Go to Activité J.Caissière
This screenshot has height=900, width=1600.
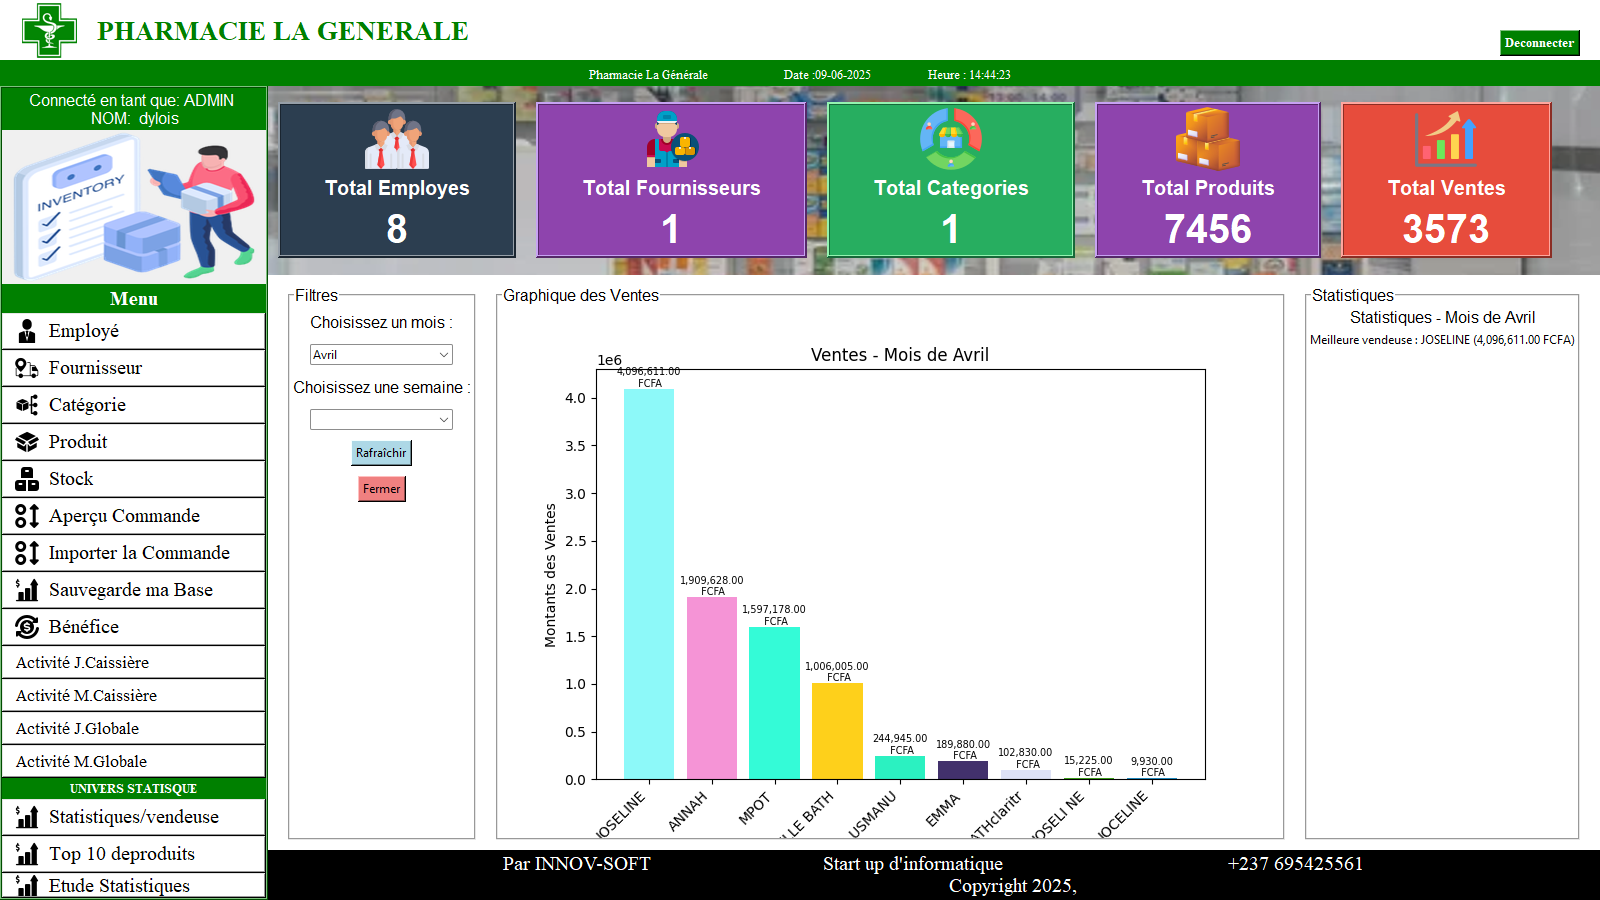pyautogui.click(x=82, y=663)
